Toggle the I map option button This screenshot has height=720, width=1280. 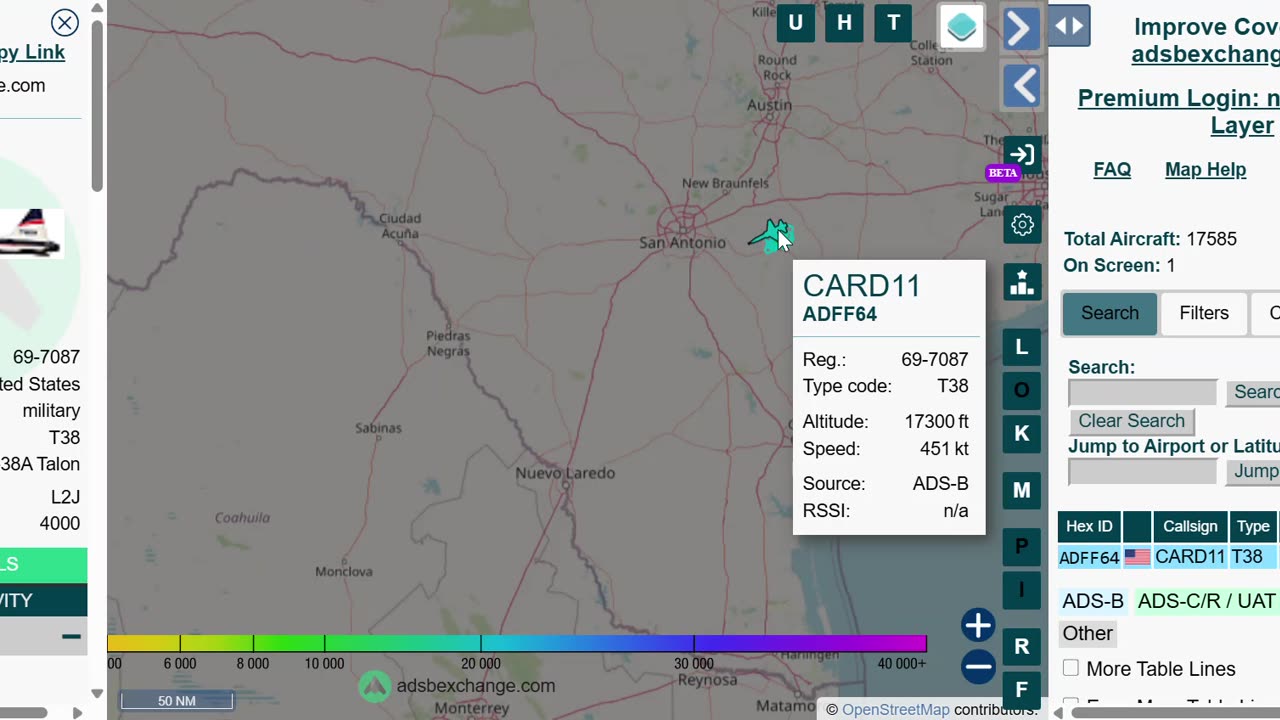tap(1022, 589)
